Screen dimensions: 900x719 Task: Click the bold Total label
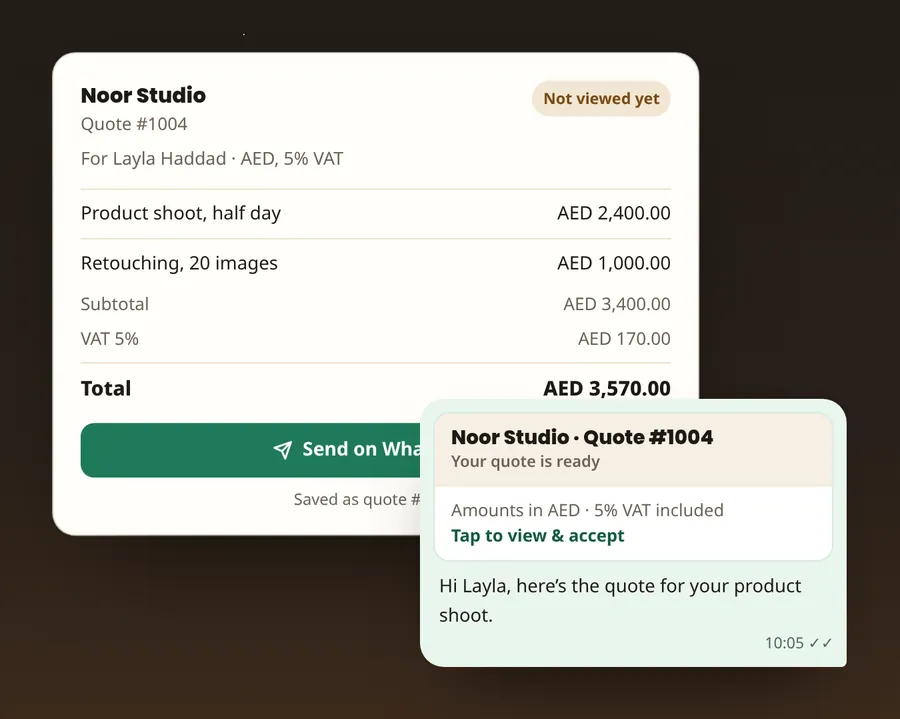point(106,388)
